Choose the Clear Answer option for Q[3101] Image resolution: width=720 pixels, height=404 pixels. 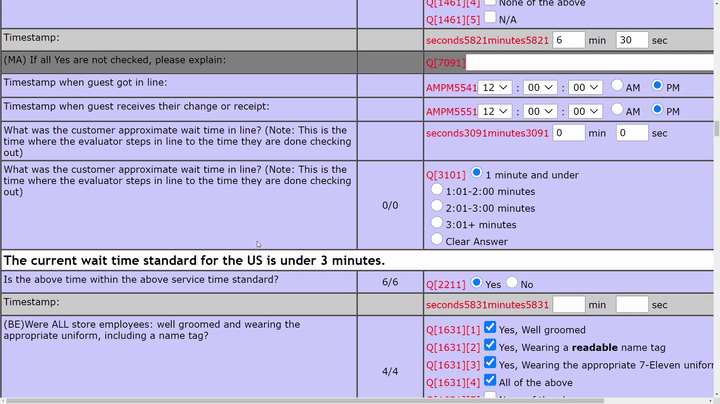[x=437, y=239]
